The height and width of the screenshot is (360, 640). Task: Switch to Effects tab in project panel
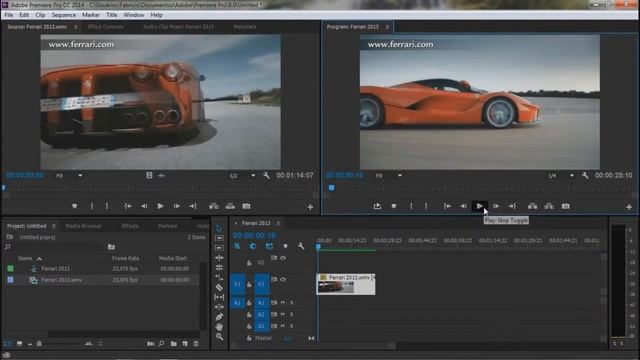[x=130, y=226]
